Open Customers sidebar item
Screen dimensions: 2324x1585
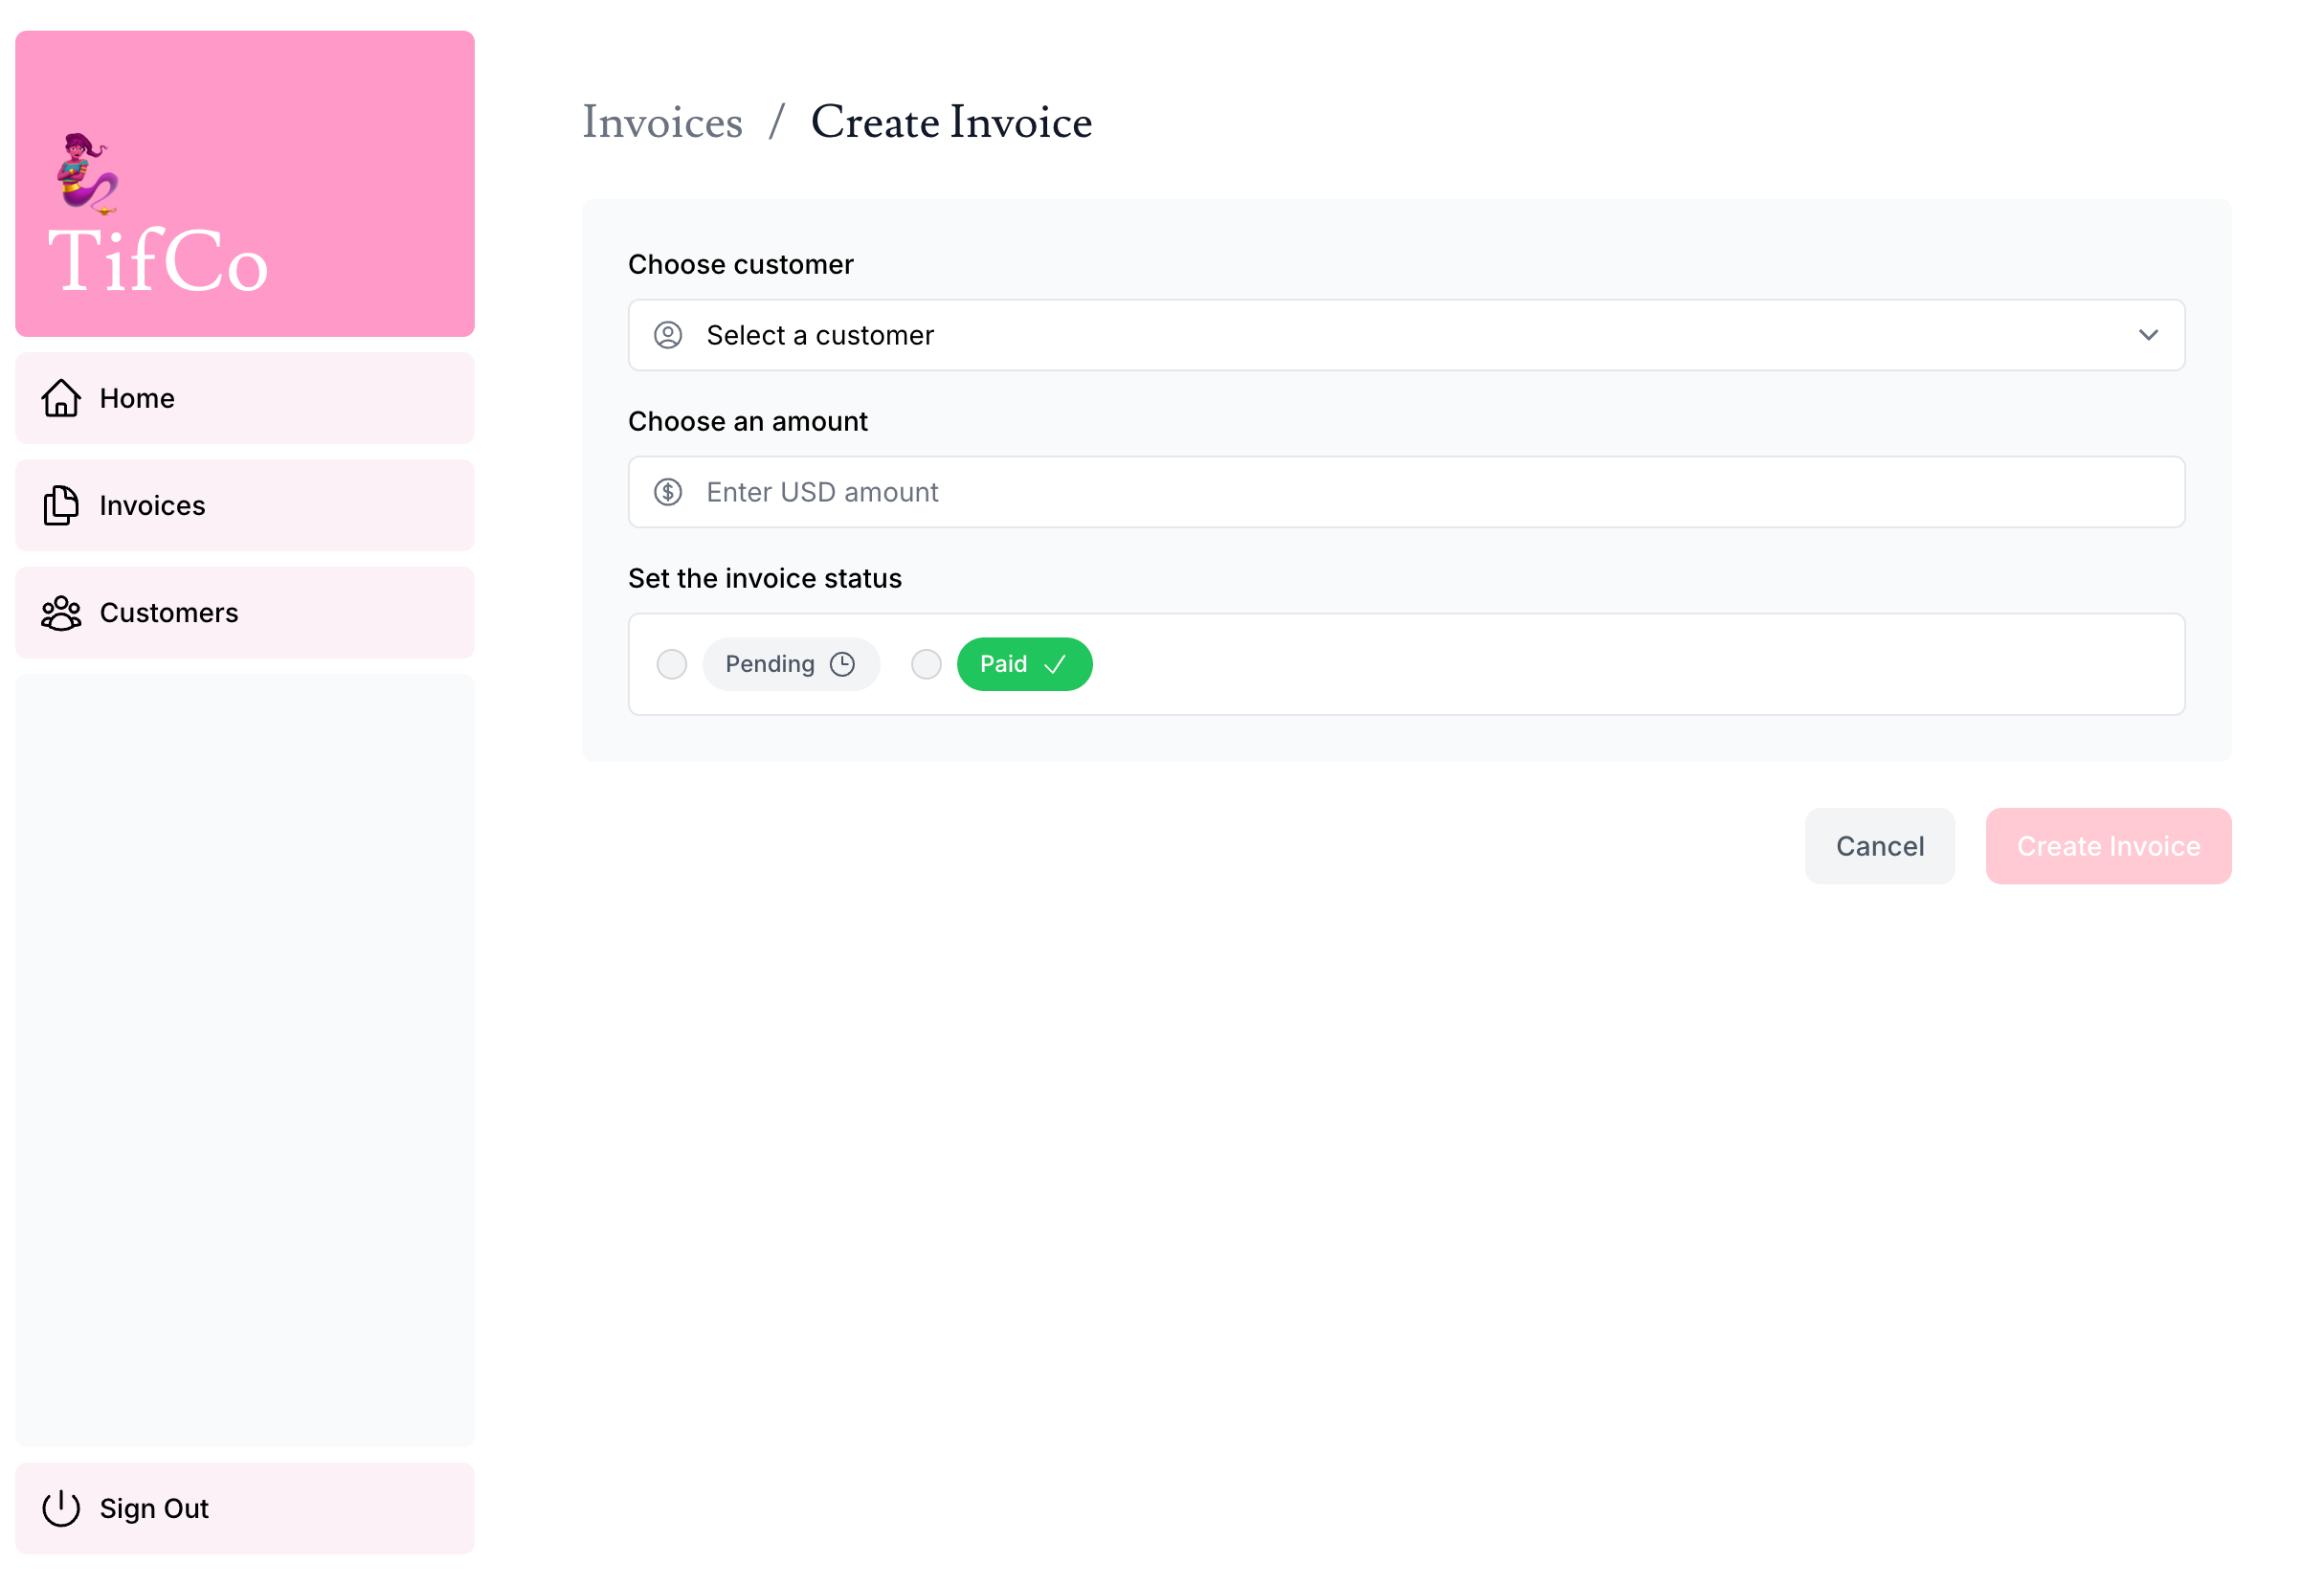(245, 613)
